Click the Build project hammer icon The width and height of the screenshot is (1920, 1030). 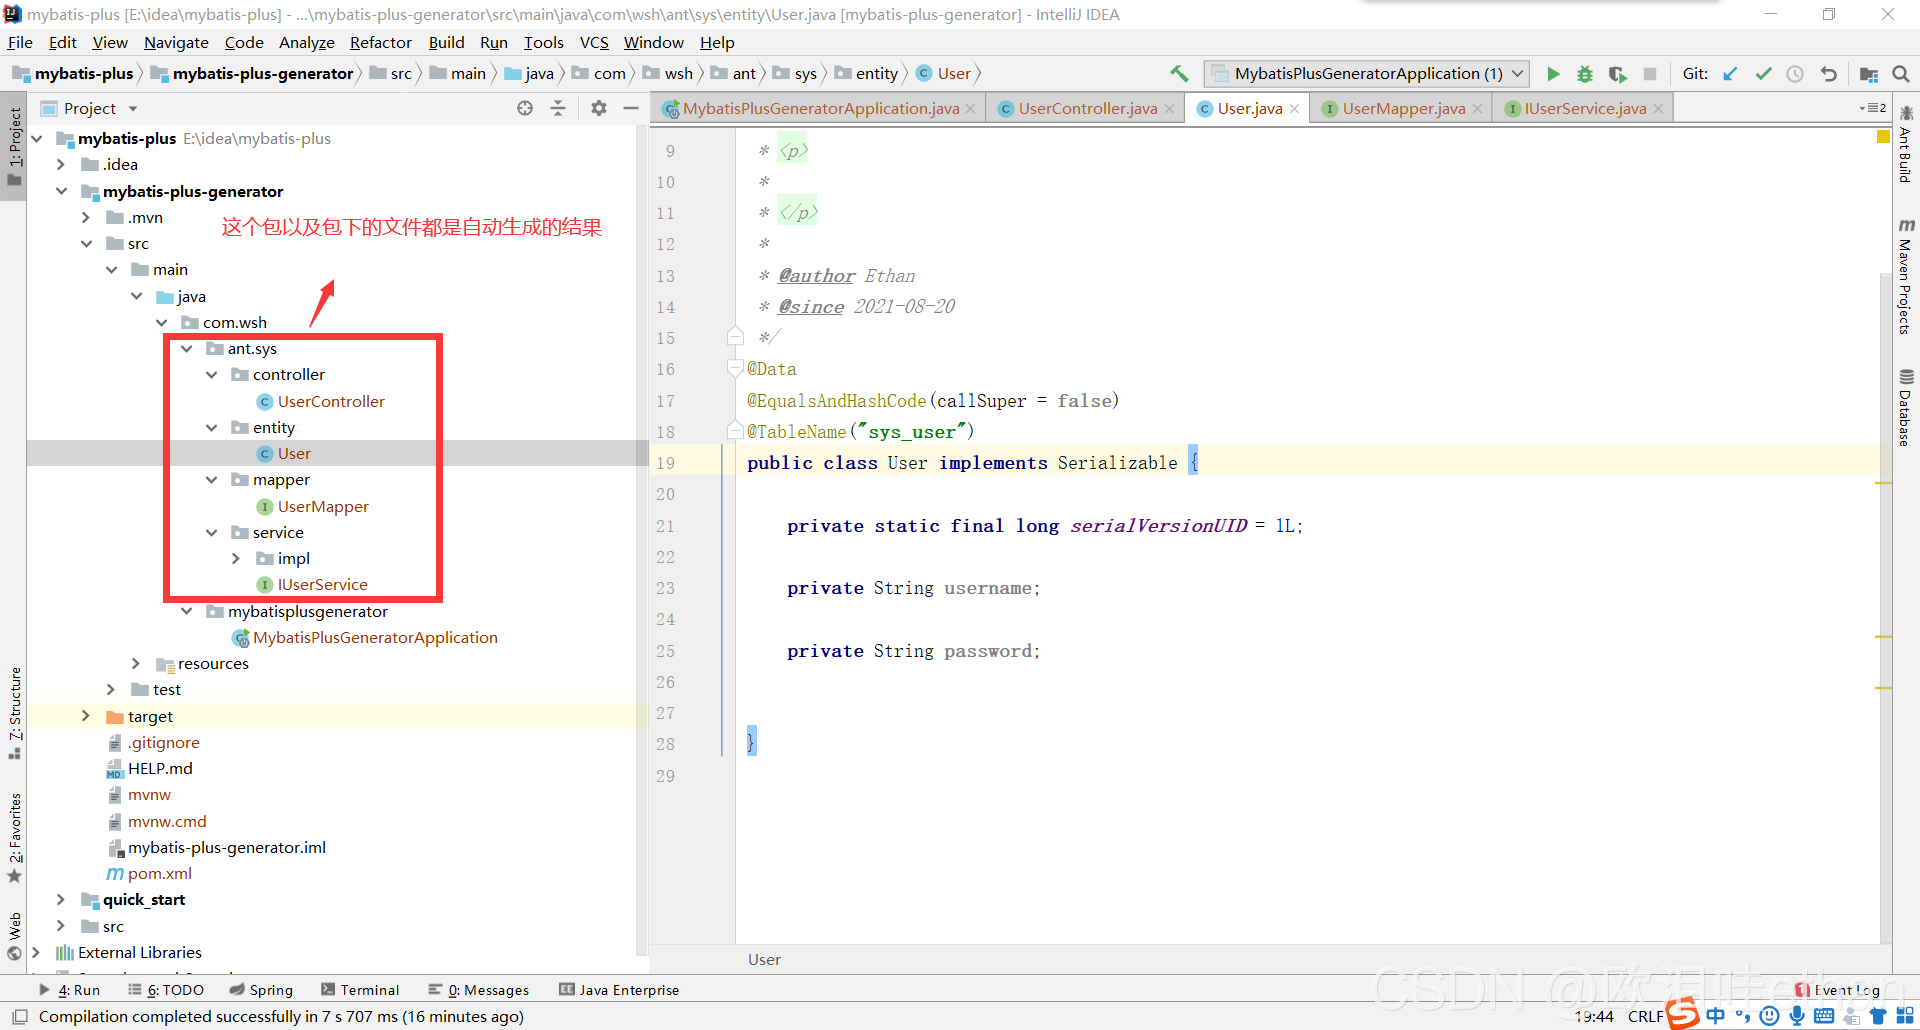1180,74
